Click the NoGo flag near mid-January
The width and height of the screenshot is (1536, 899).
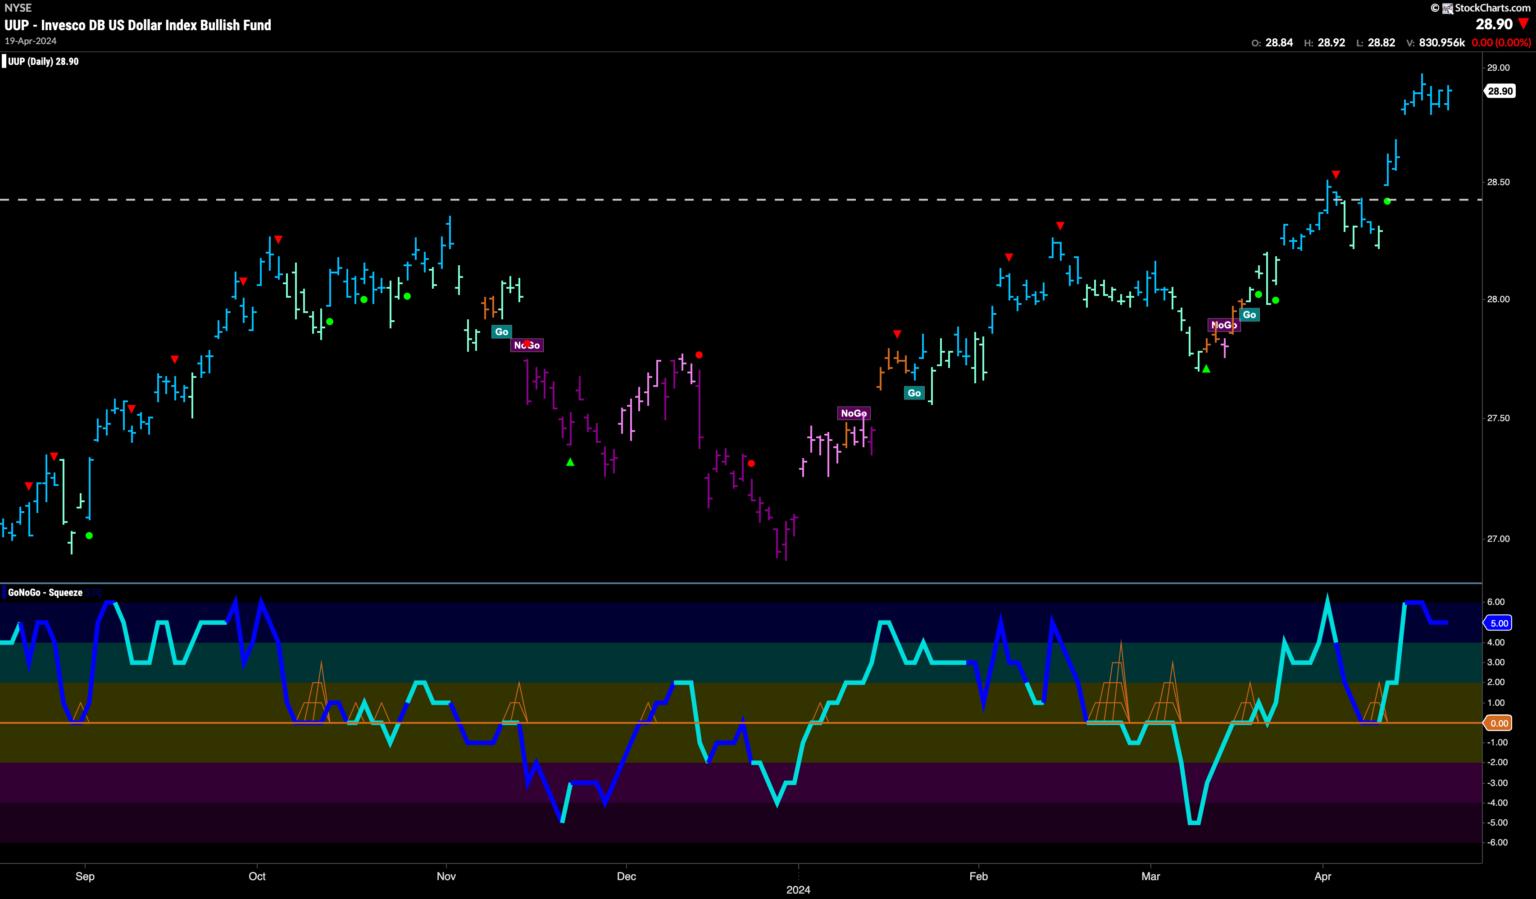854,413
